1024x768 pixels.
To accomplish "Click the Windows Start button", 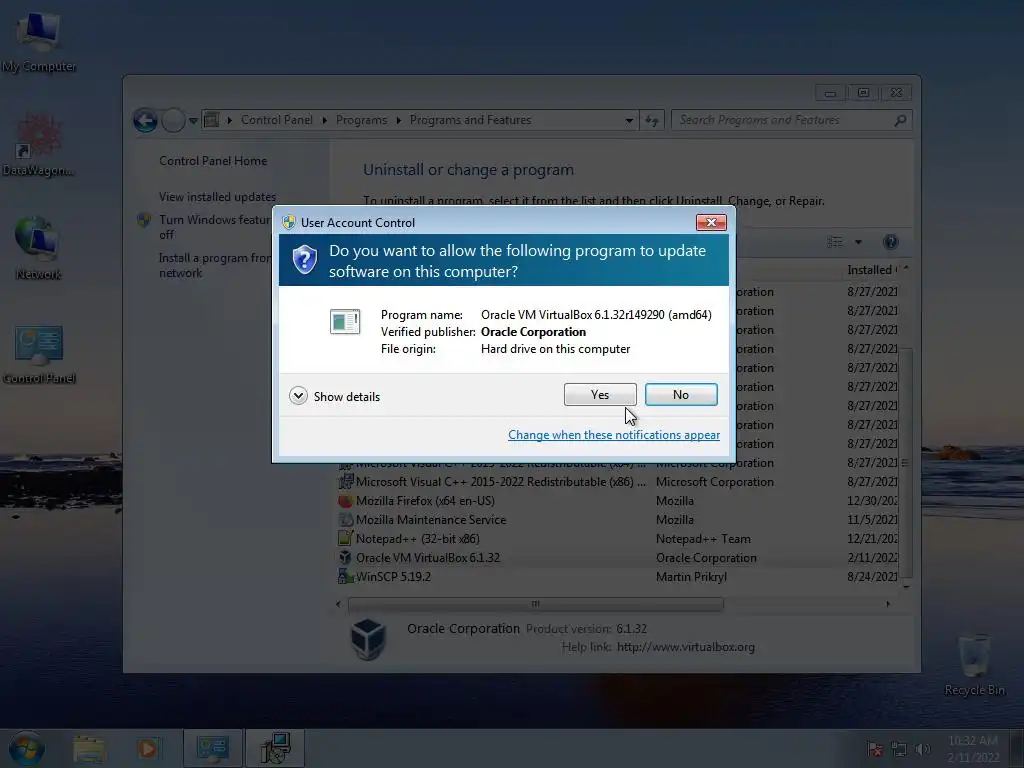I will click(x=26, y=748).
